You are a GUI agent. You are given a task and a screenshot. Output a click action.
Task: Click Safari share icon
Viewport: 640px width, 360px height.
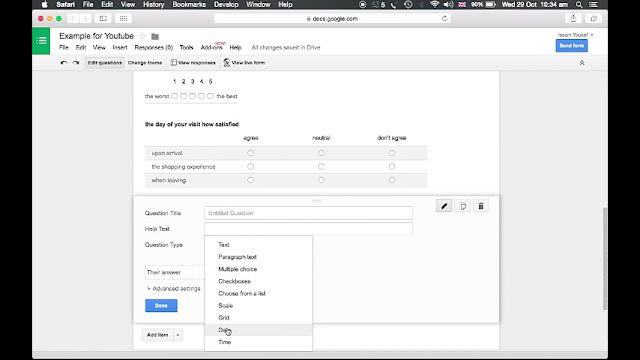coord(573,18)
